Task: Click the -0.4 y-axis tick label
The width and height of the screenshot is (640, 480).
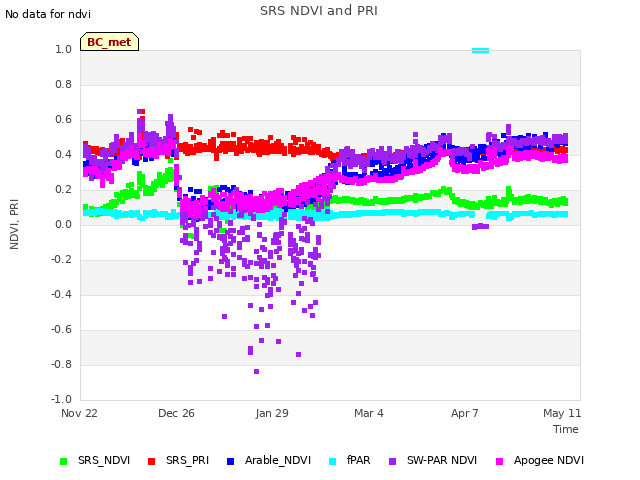Action: (x=61, y=295)
